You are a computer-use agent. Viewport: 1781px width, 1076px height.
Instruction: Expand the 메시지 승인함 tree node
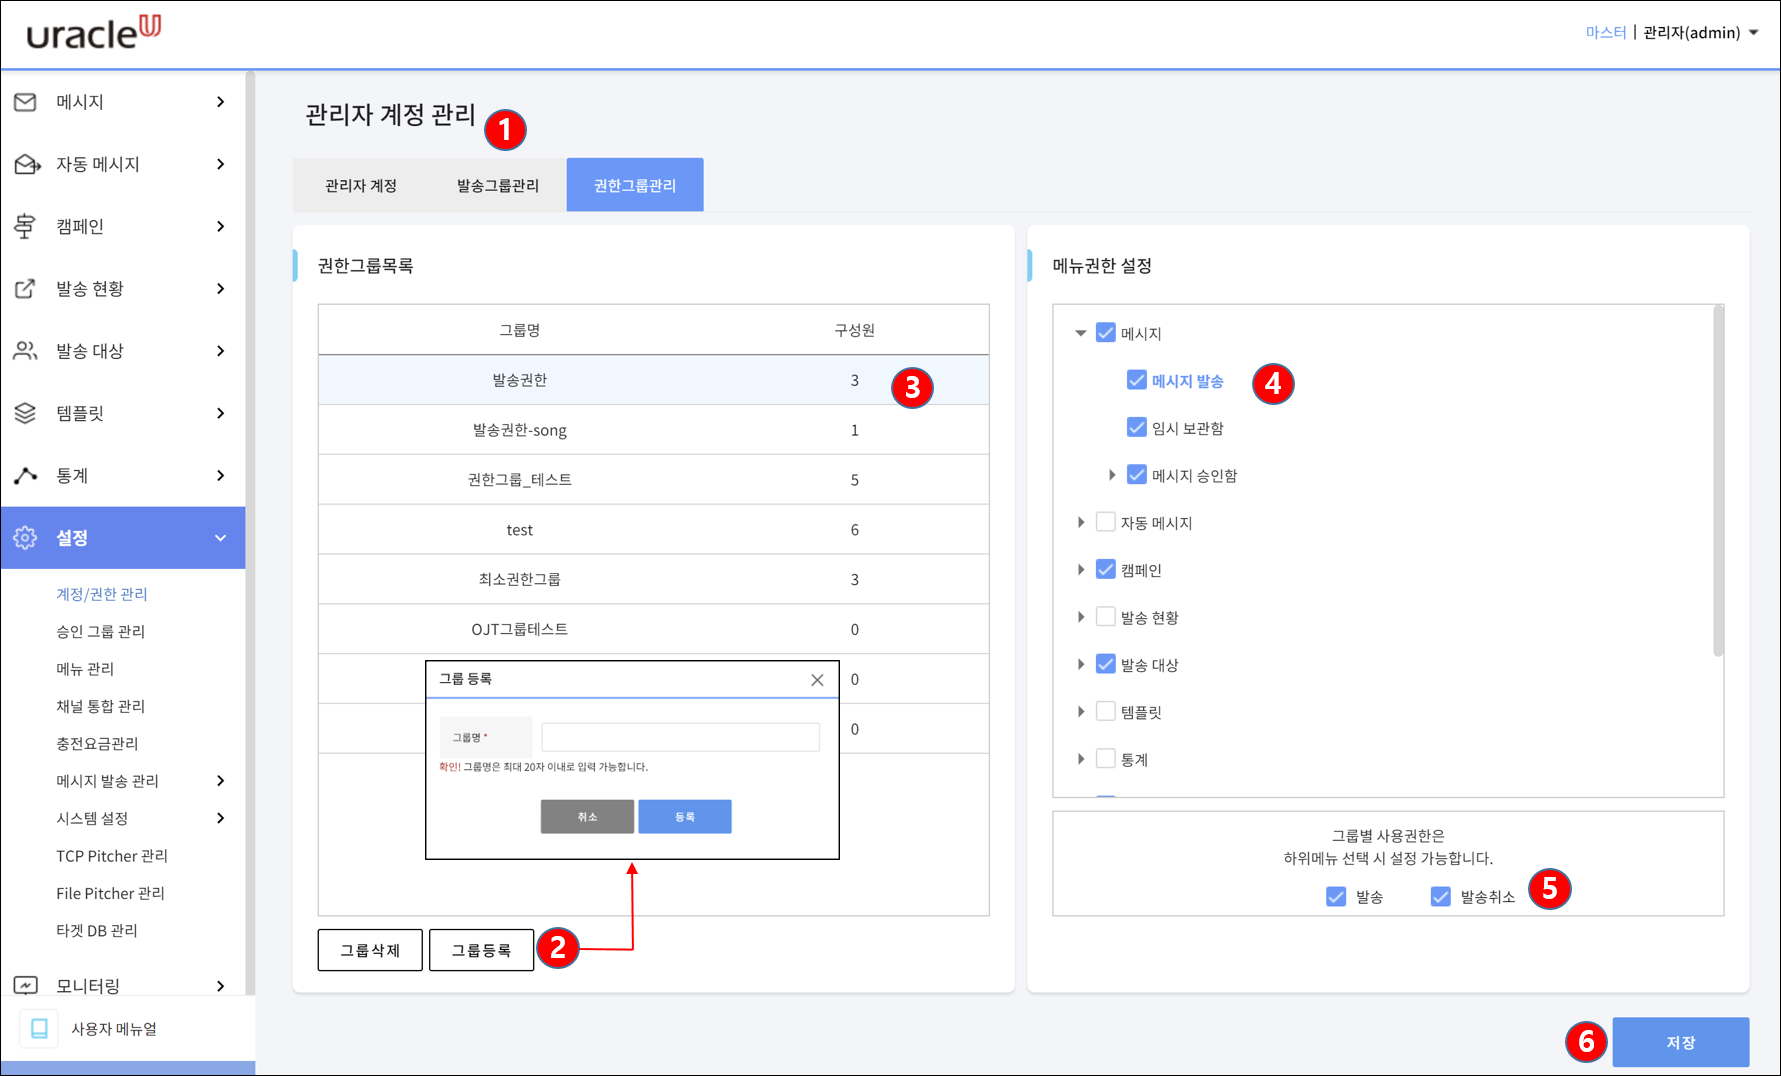[1112, 475]
